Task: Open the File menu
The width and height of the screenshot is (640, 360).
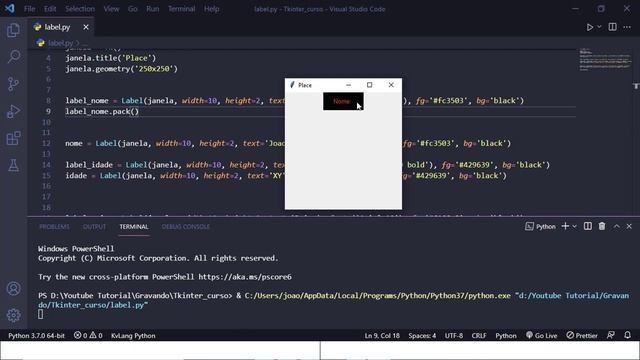Action: 29,9
